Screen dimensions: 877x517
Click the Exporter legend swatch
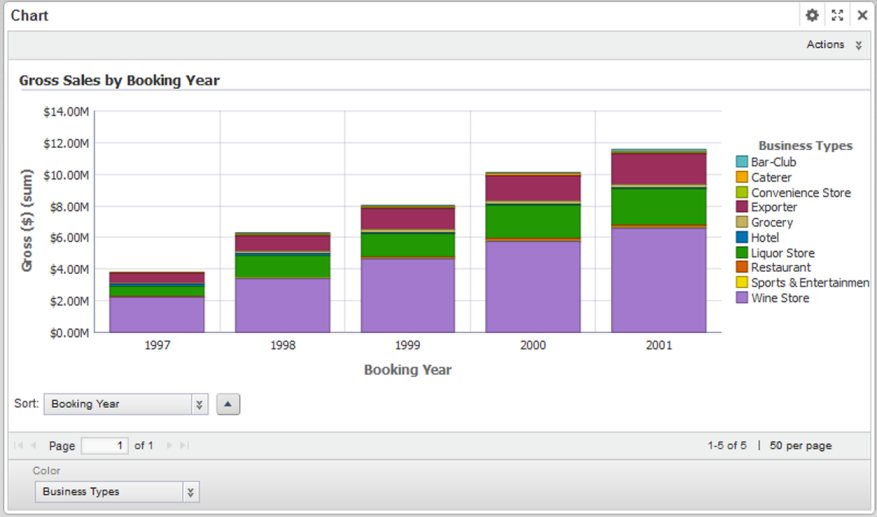click(742, 207)
